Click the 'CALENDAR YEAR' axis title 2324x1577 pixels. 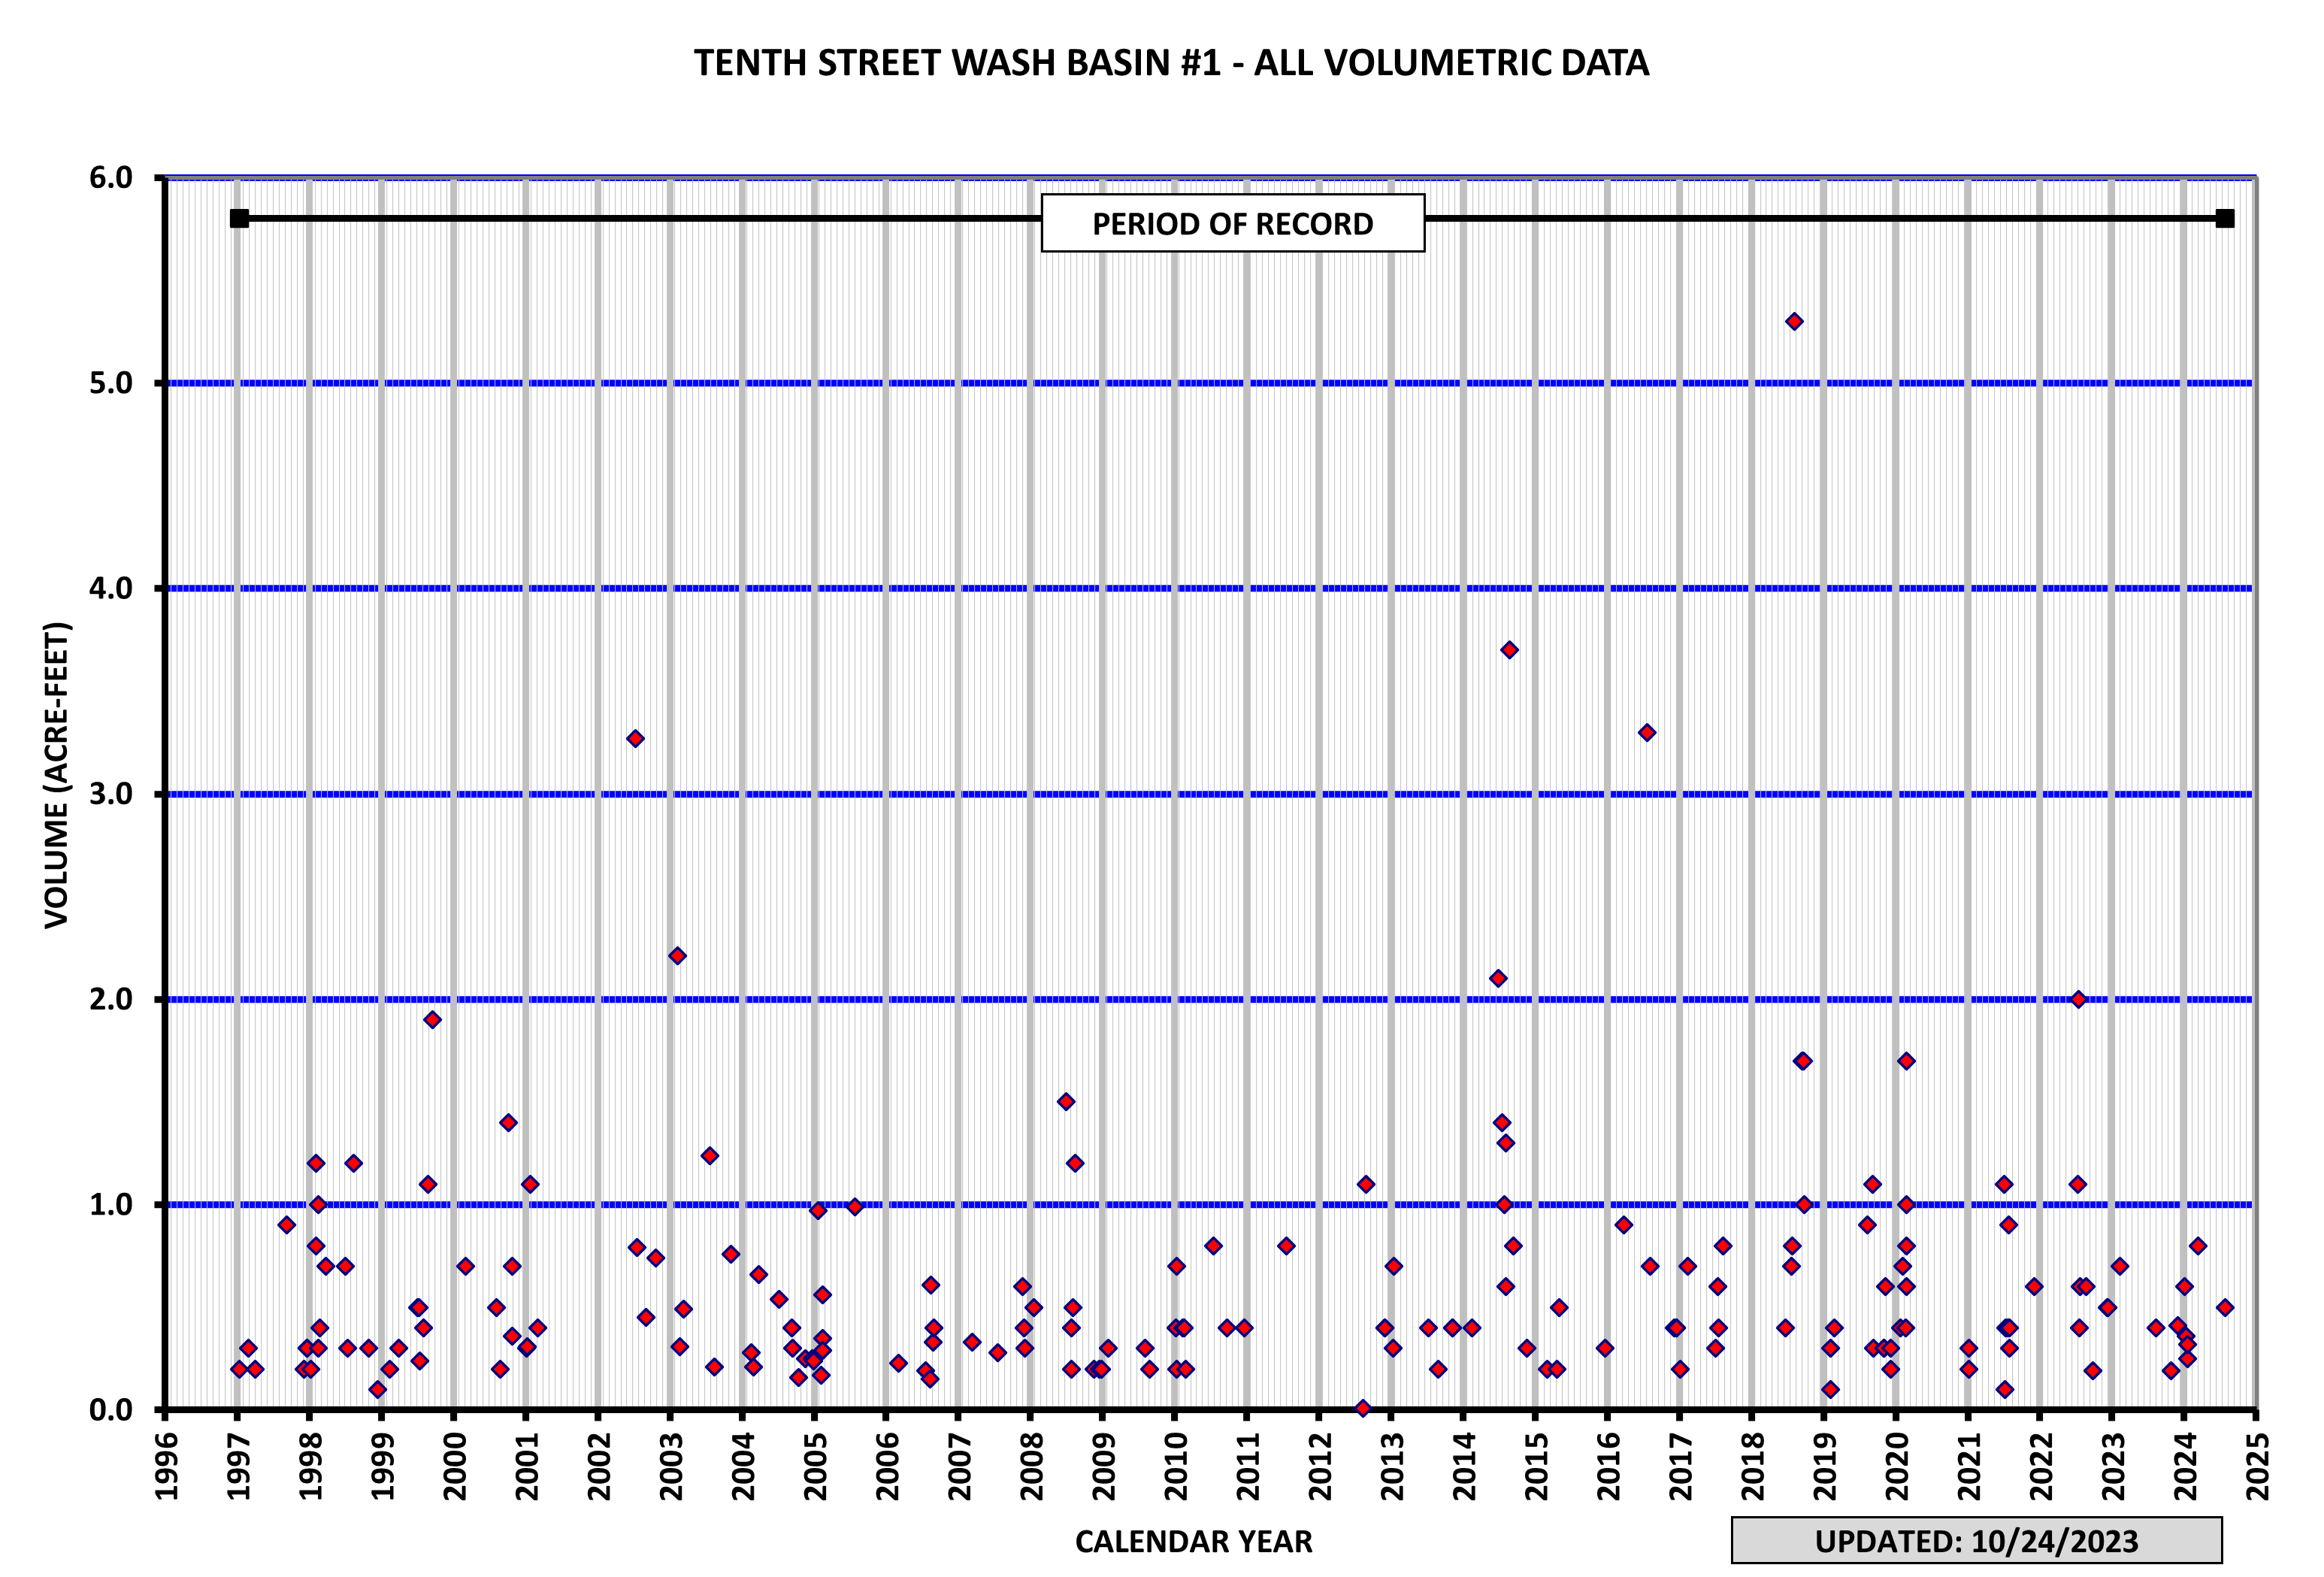click(x=1193, y=1541)
